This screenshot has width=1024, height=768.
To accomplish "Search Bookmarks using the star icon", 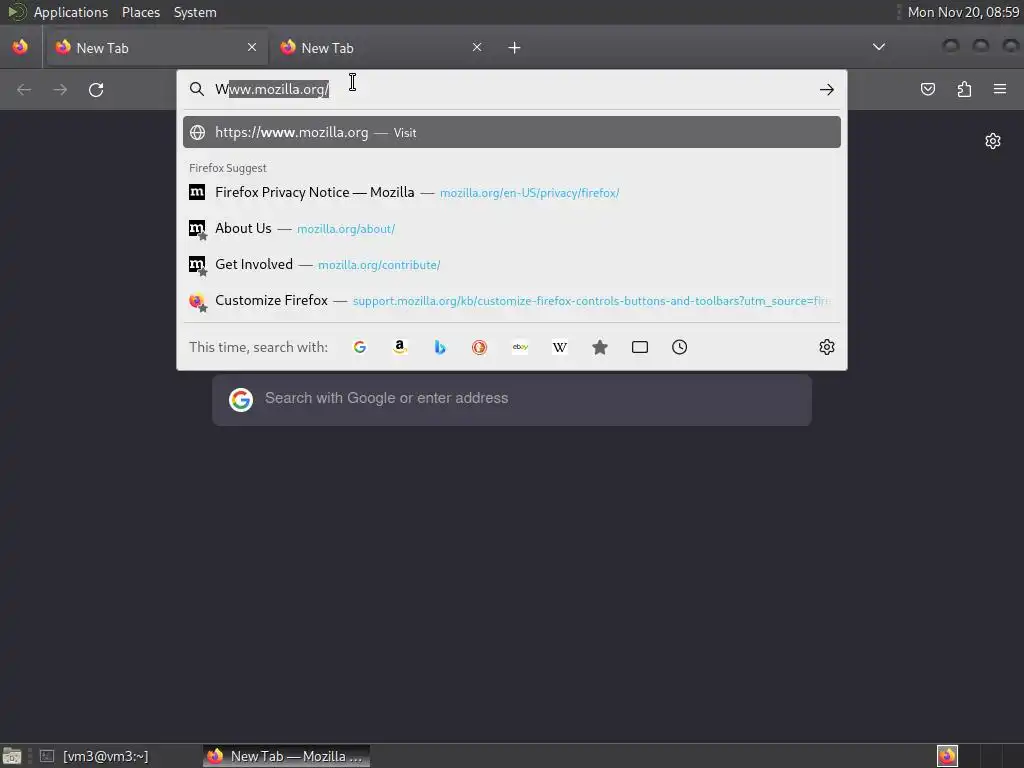I will (600, 347).
